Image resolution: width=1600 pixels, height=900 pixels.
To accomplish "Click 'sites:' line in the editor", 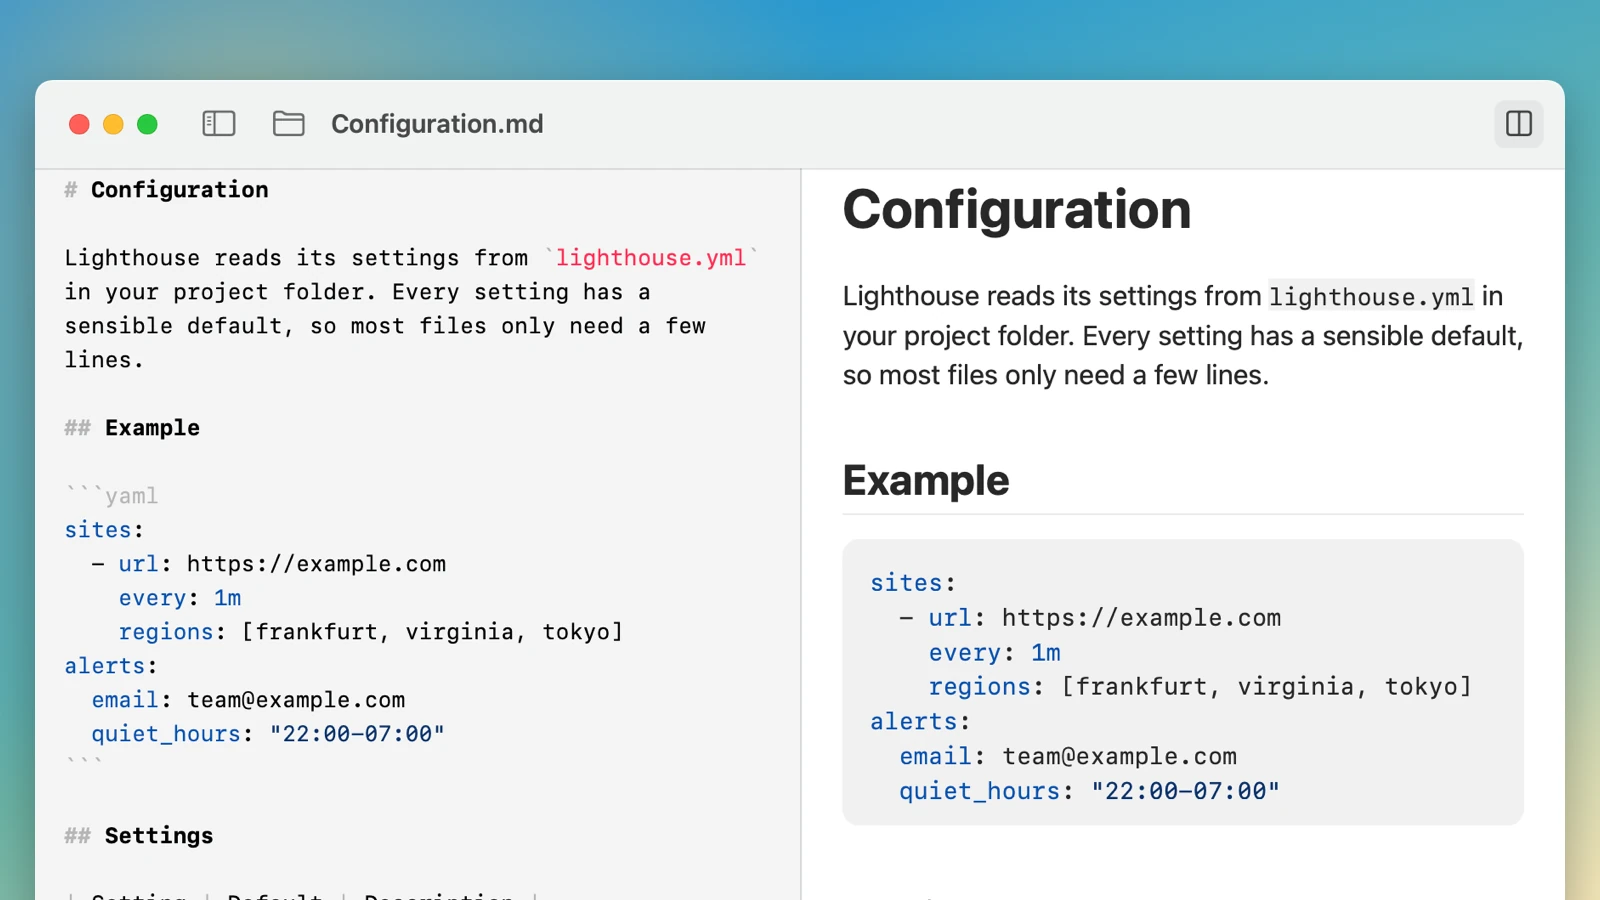I will coord(105,530).
